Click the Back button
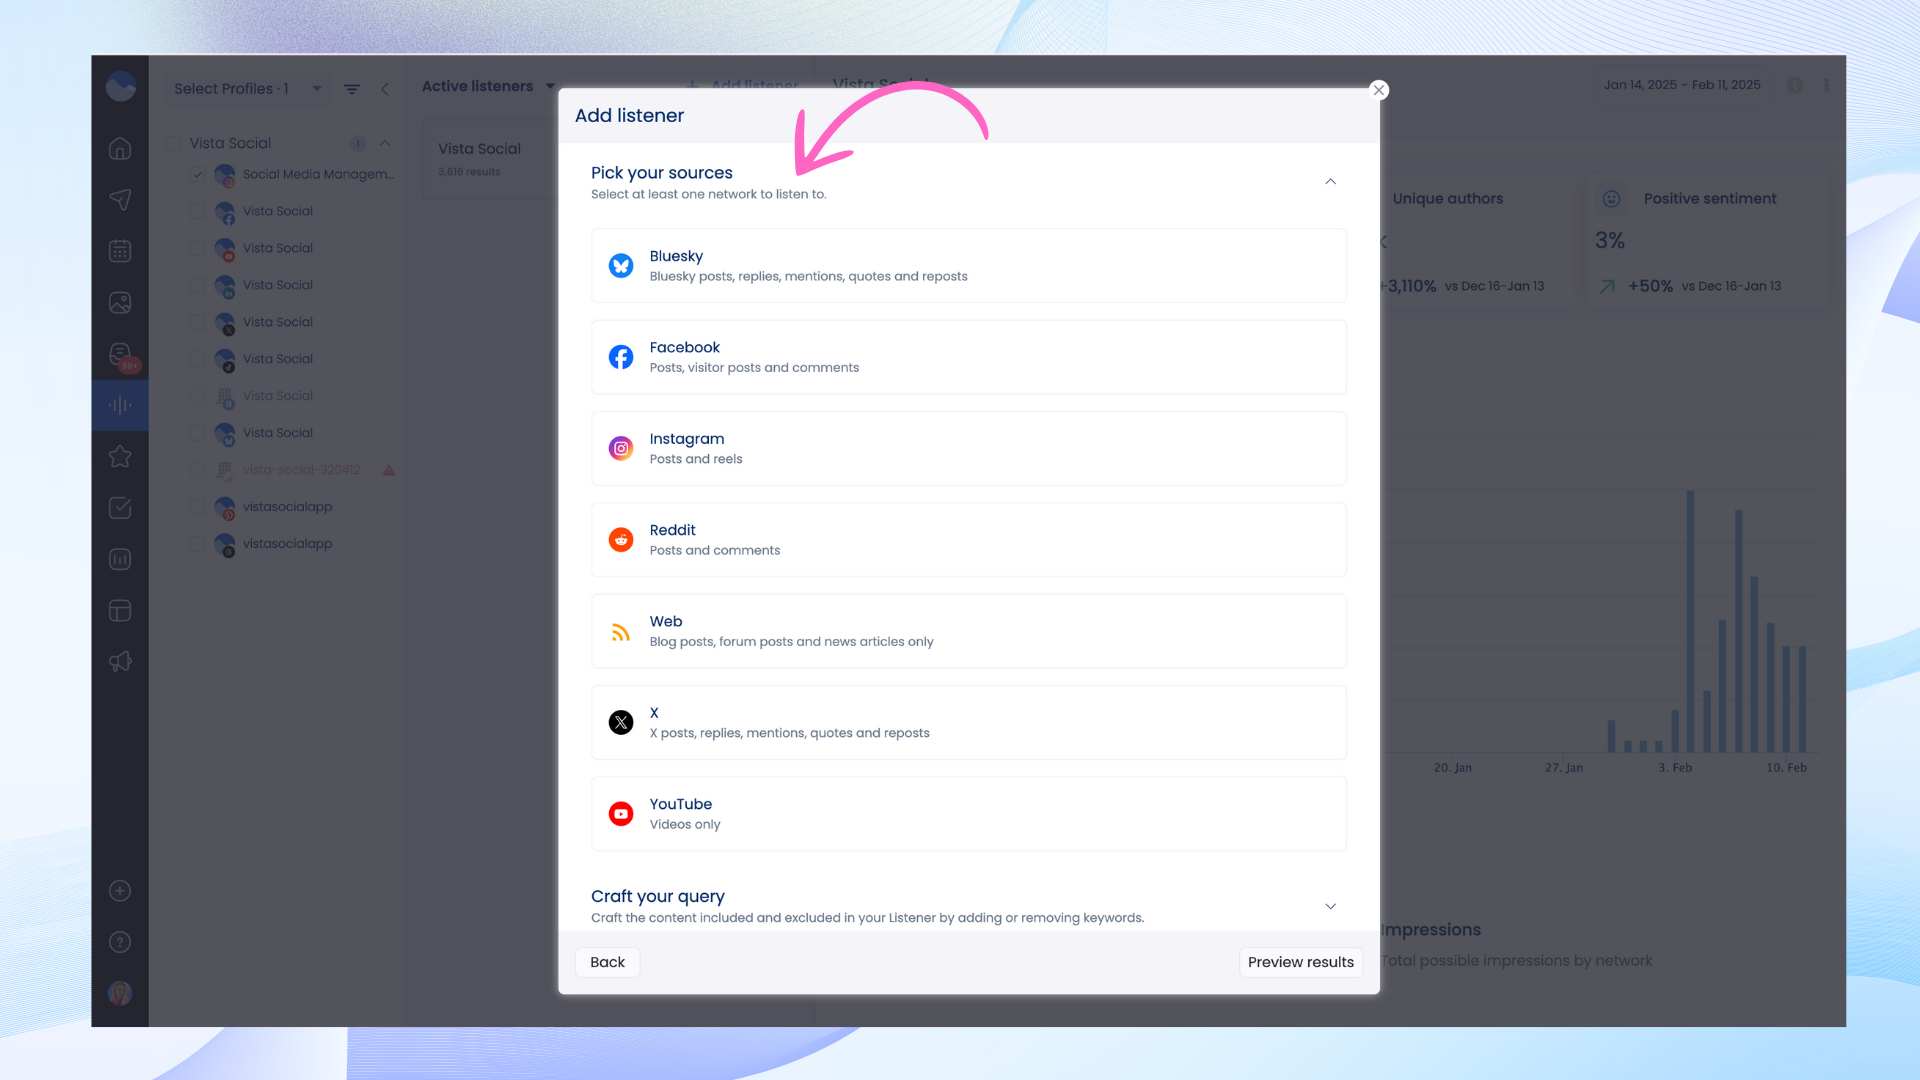 click(607, 962)
